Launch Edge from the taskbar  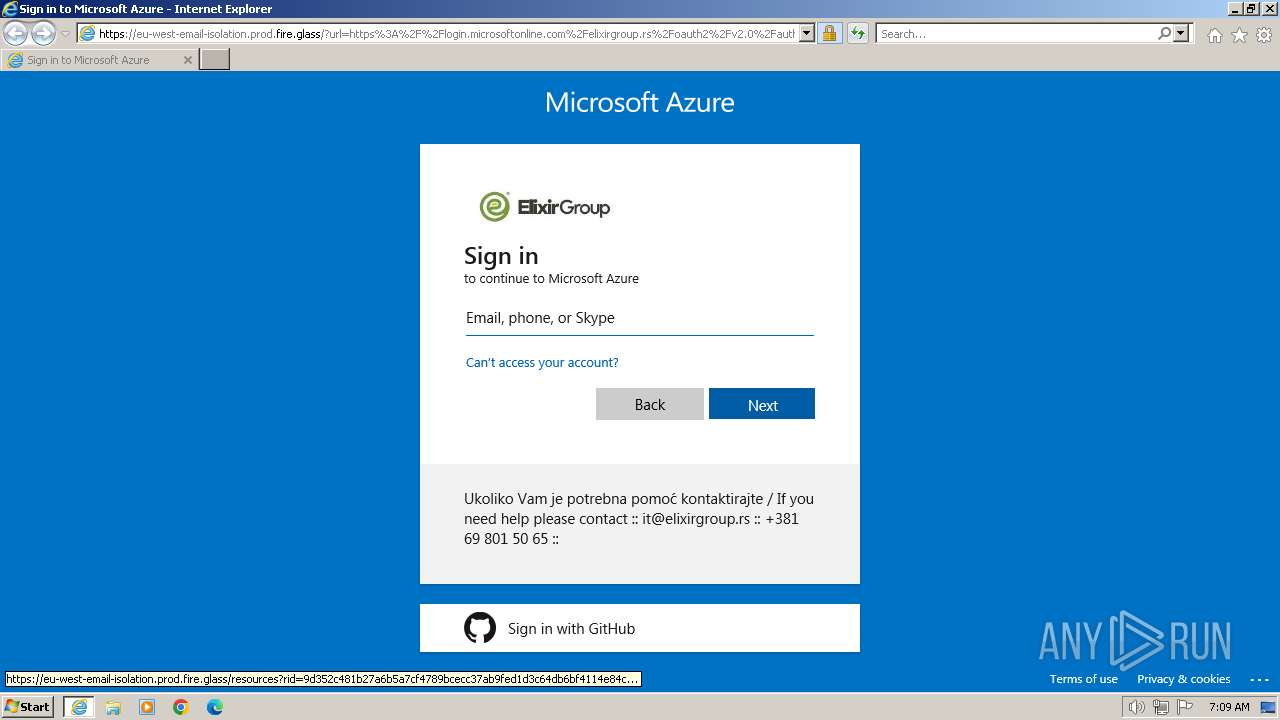[x=215, y=707]
